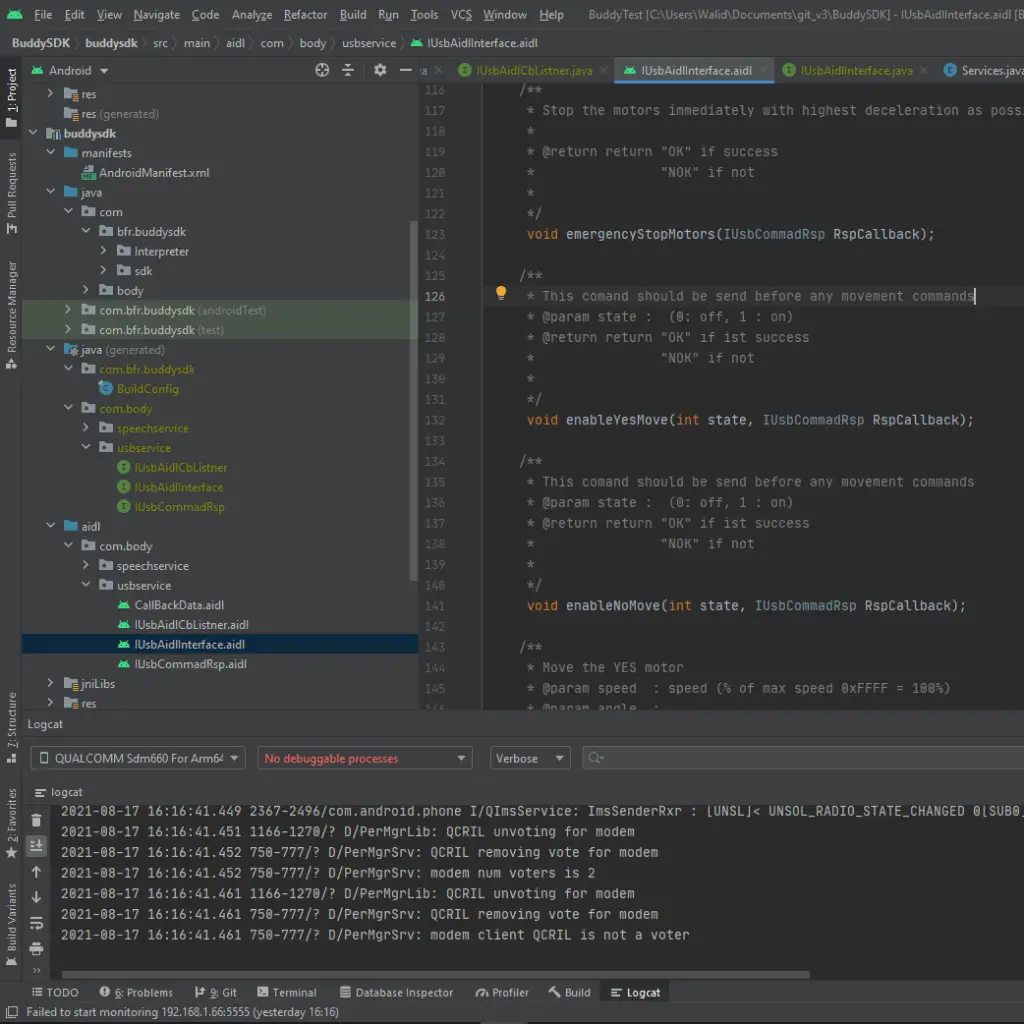Toggle scroll to the end in logcat

(37, 846)
